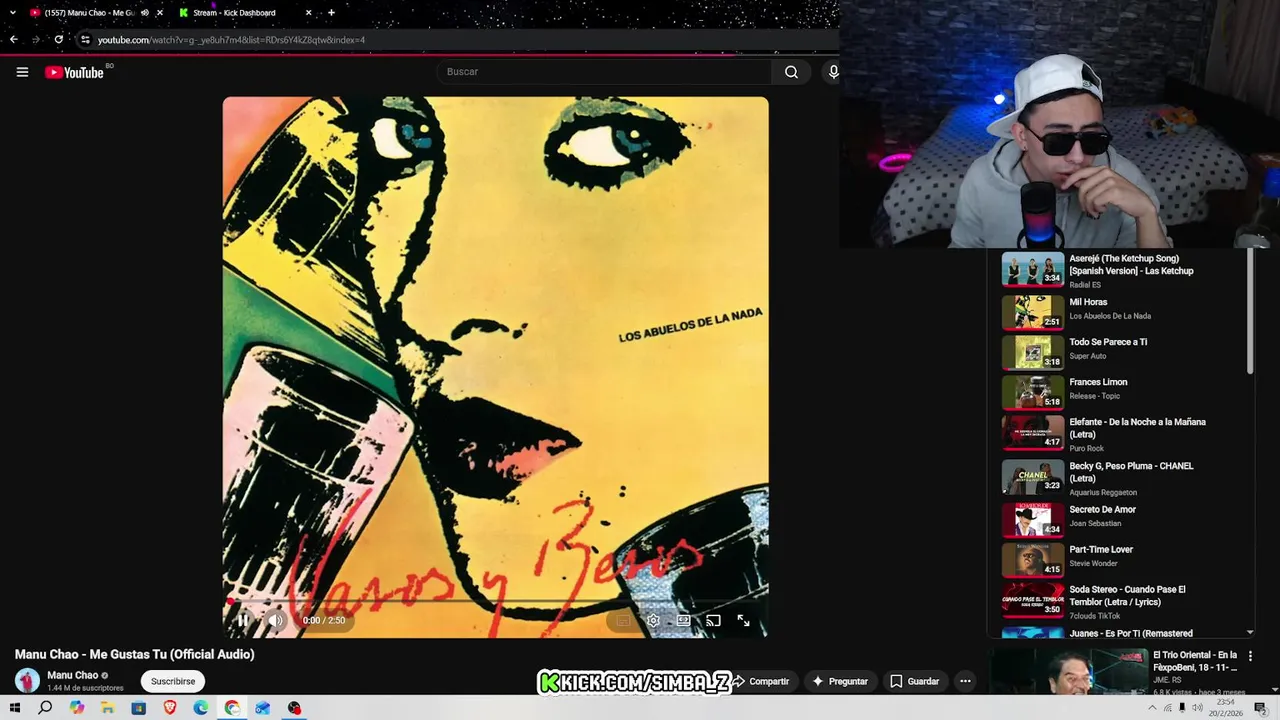This screenshot has width=1280, height=720.
Task: Open the tab search dropdown
Action: tap(12, 13)
